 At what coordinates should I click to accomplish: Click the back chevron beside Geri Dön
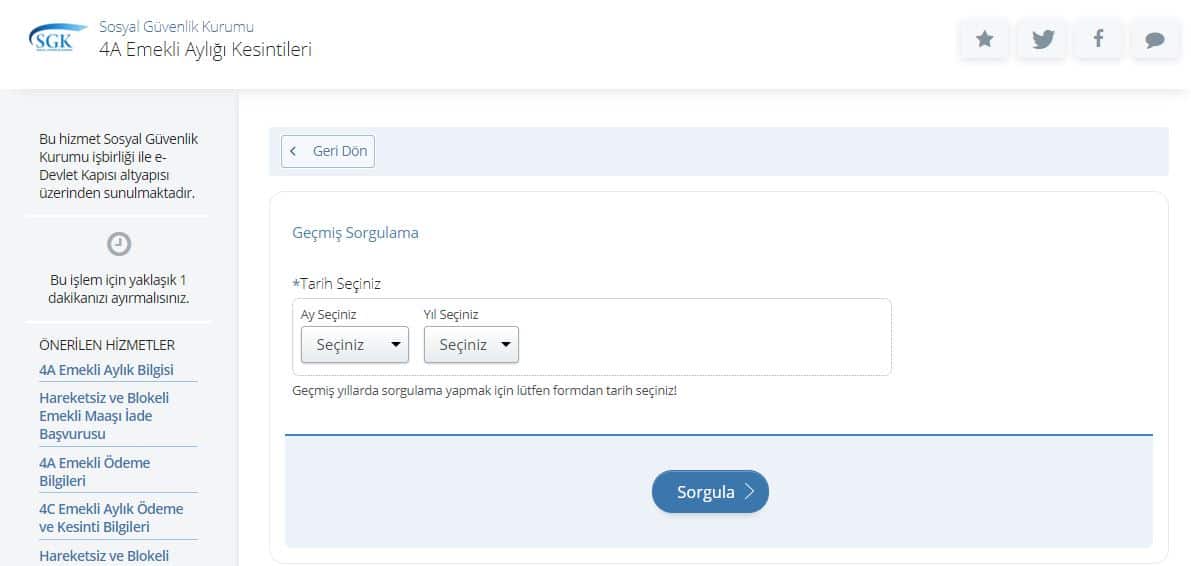[293, 151]
